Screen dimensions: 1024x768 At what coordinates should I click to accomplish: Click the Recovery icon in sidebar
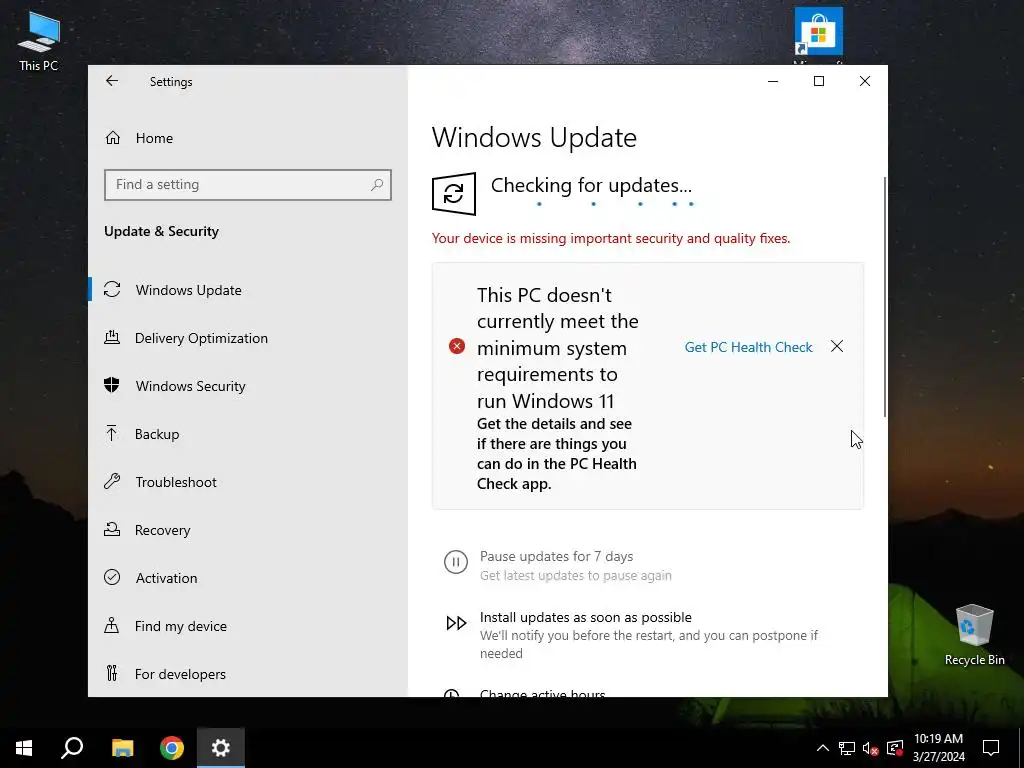(112, 529)
